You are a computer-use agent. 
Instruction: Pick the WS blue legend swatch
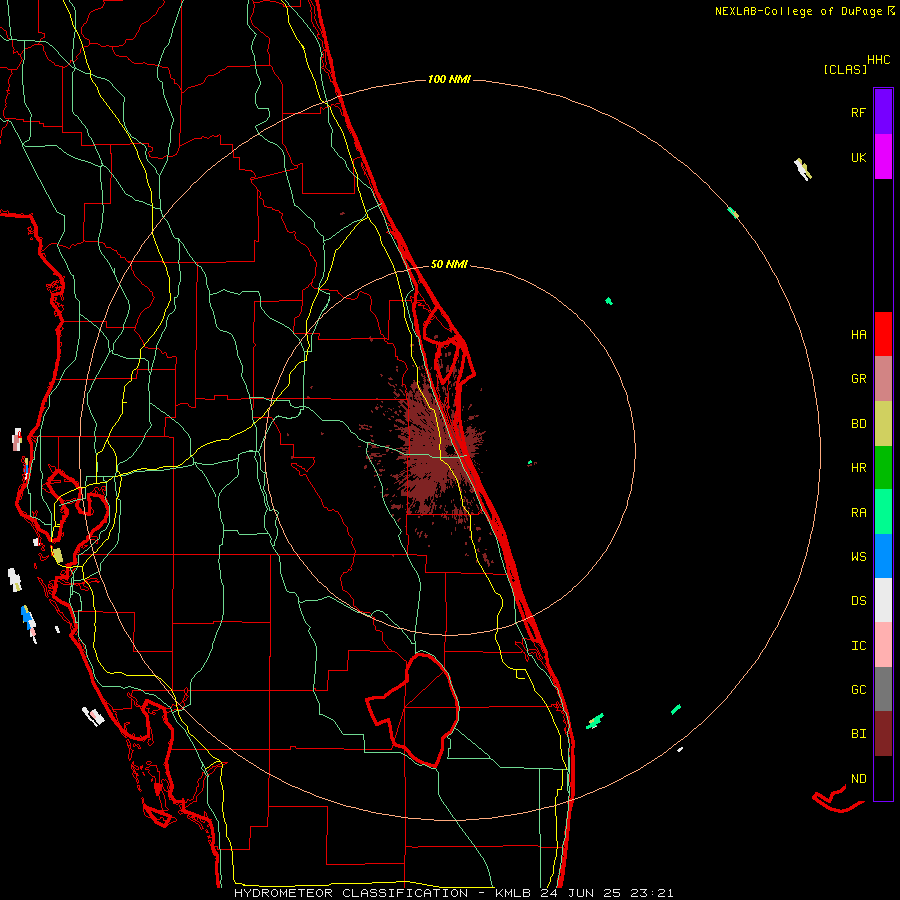click(x=883, y=556)
